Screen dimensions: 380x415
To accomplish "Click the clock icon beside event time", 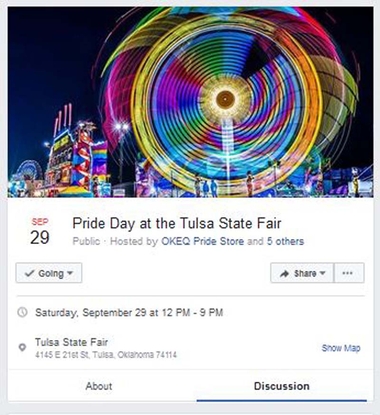I will [x=22, y=312].
